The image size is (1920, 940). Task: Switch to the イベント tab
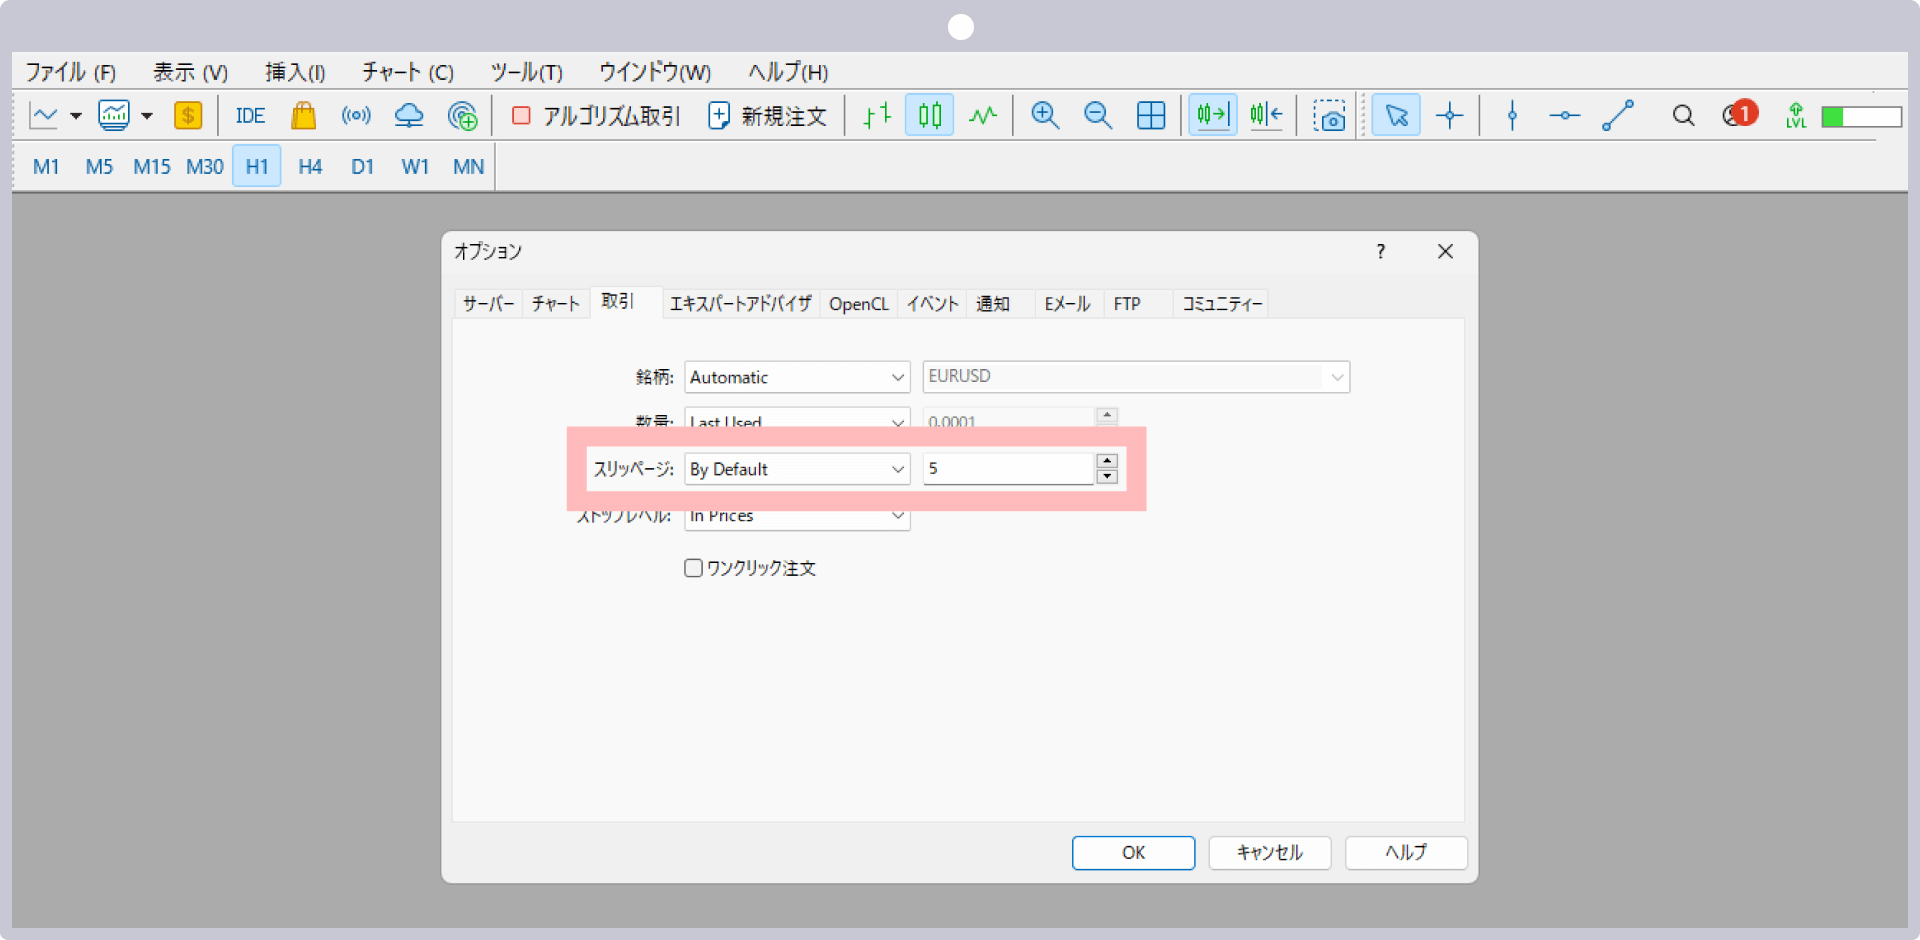click(x=933, y=304)
